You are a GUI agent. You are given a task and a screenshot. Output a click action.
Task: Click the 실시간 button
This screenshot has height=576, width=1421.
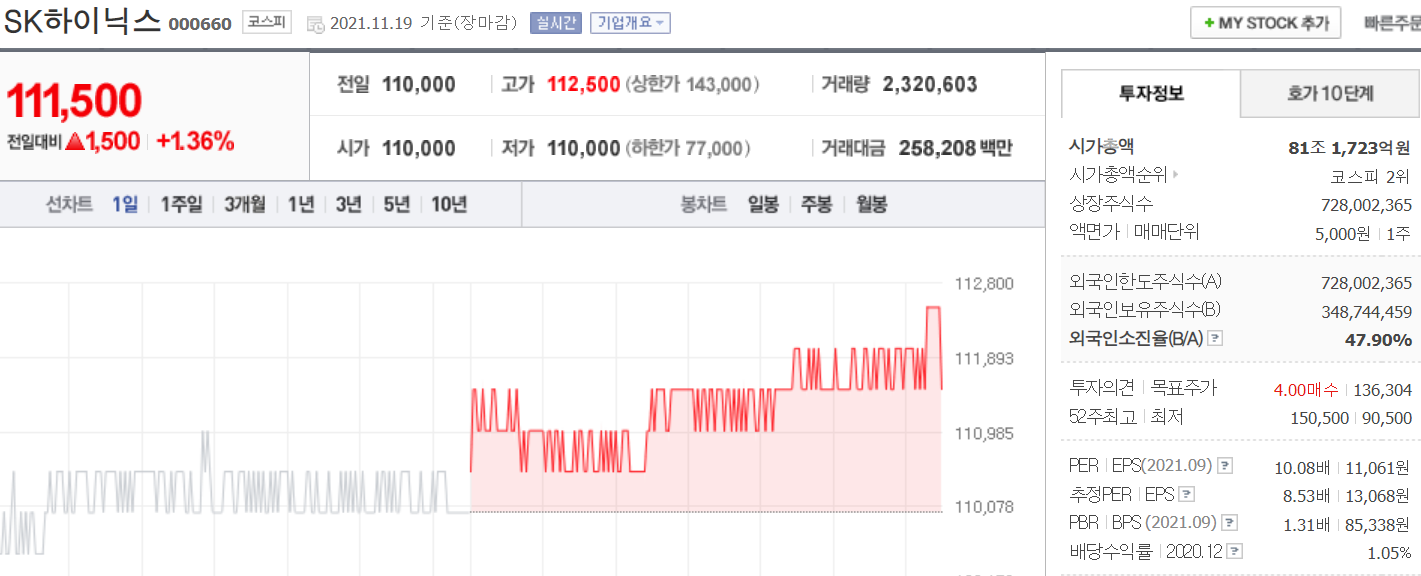[x=556, y=23]
